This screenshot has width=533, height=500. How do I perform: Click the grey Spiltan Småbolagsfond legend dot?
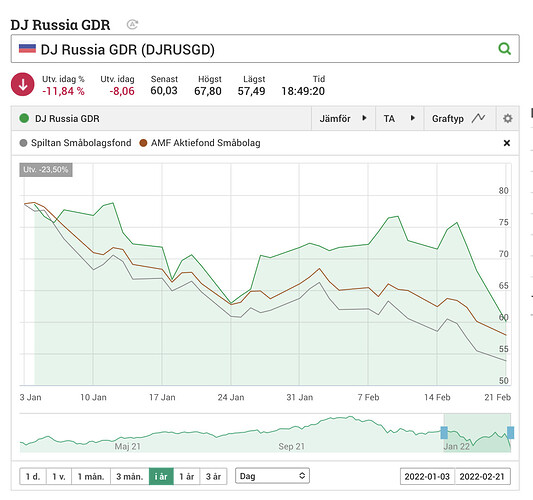tap(23, 143)
